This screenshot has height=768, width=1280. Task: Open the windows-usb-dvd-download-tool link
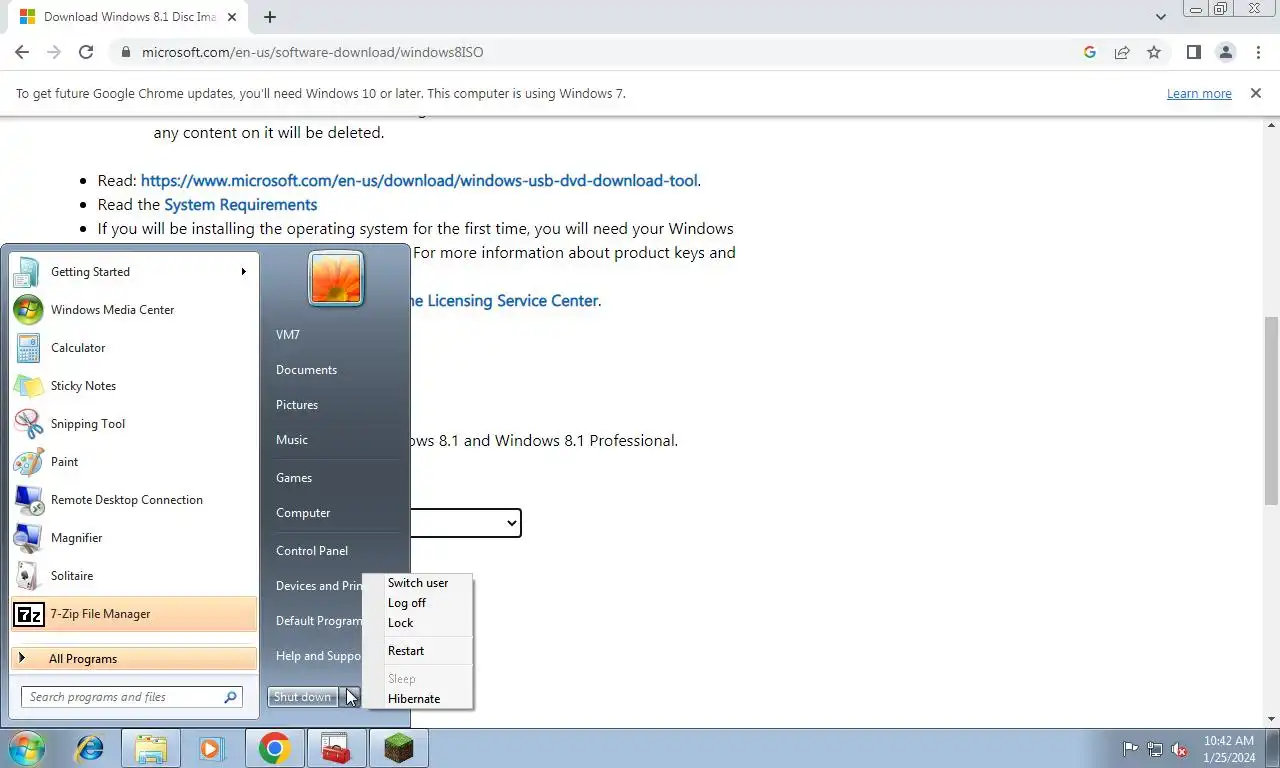419,181
